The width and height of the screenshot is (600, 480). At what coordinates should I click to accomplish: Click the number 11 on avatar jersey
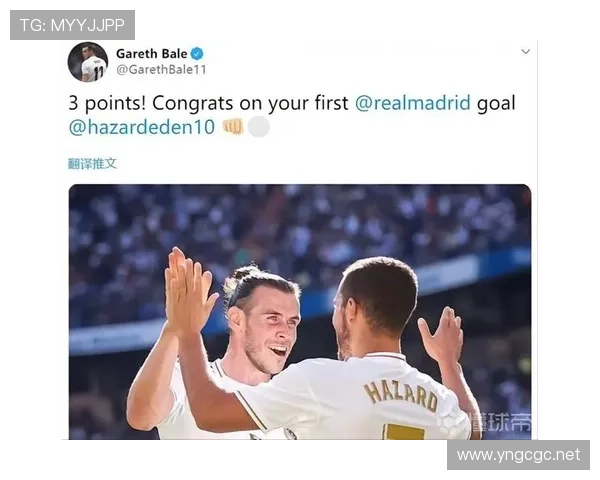(x=98, y=73)
